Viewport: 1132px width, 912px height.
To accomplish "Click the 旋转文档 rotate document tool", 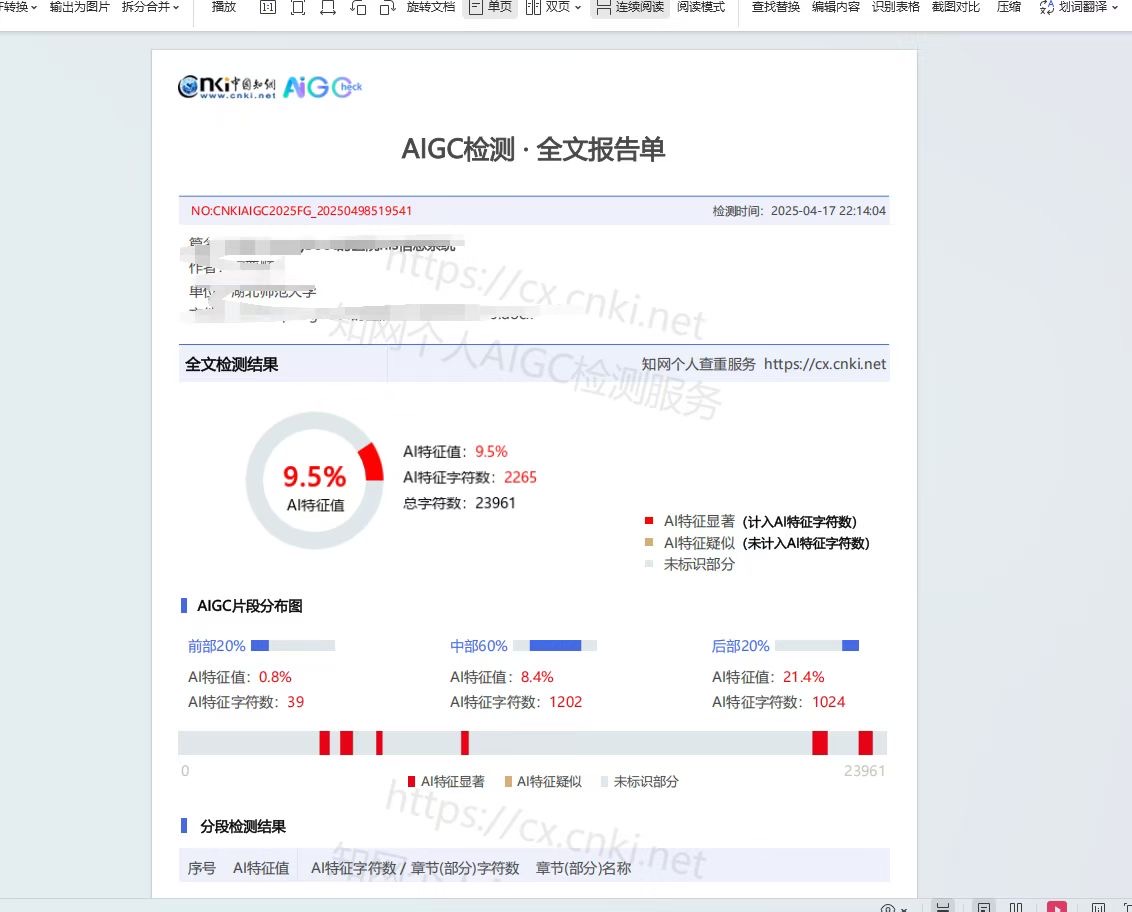I will point(431,8).
